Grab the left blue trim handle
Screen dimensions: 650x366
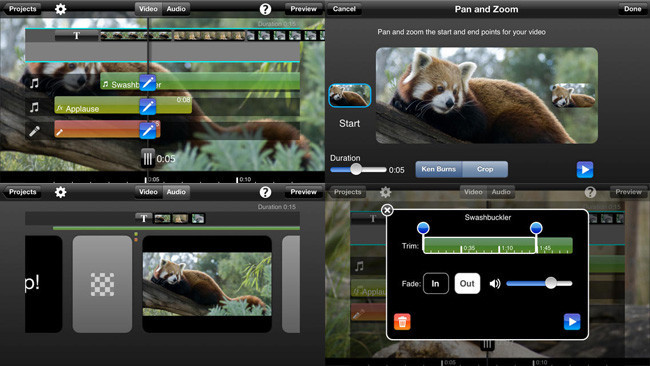pyautogui.click(x=423, y=228)
